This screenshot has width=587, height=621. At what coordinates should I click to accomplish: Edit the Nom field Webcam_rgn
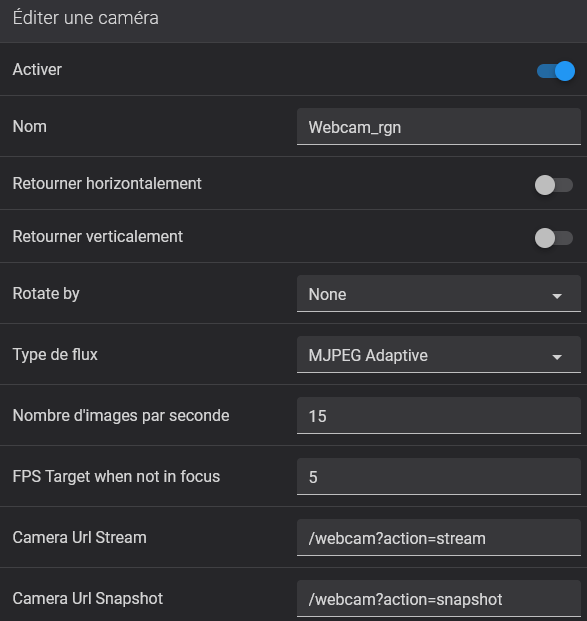tap(439, 127)
